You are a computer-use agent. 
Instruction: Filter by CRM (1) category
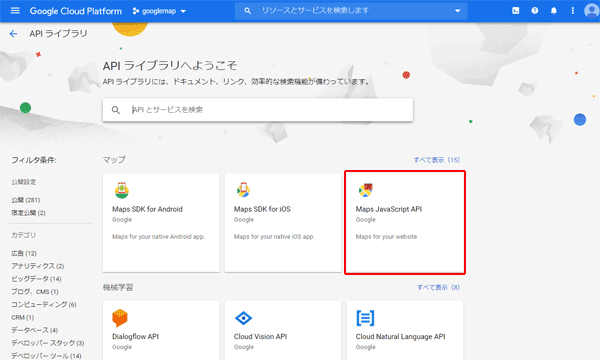pyautogui.click(x=23, y=318)
